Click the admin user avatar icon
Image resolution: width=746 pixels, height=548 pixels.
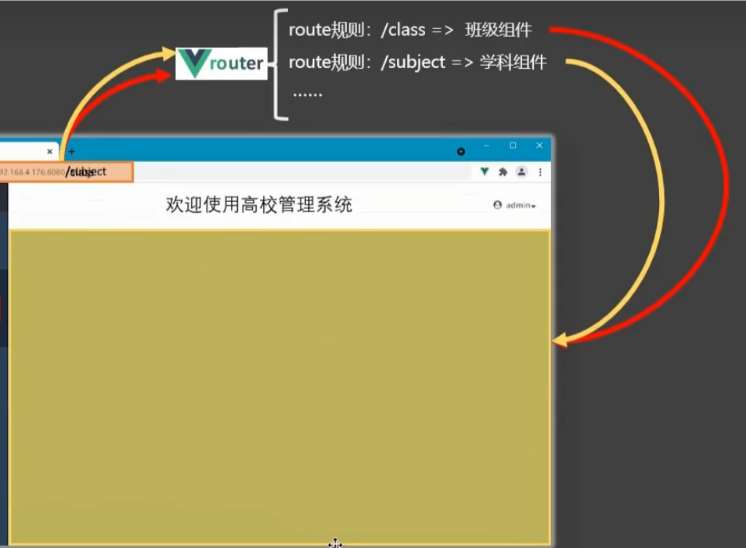point(498,205)
